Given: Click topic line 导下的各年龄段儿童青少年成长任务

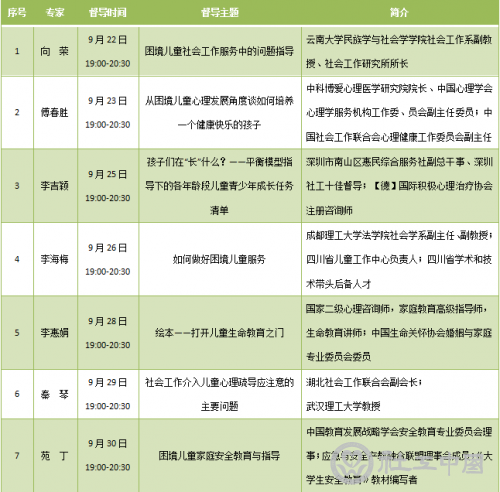Looking at the screenshot, I should pos(219,186).
